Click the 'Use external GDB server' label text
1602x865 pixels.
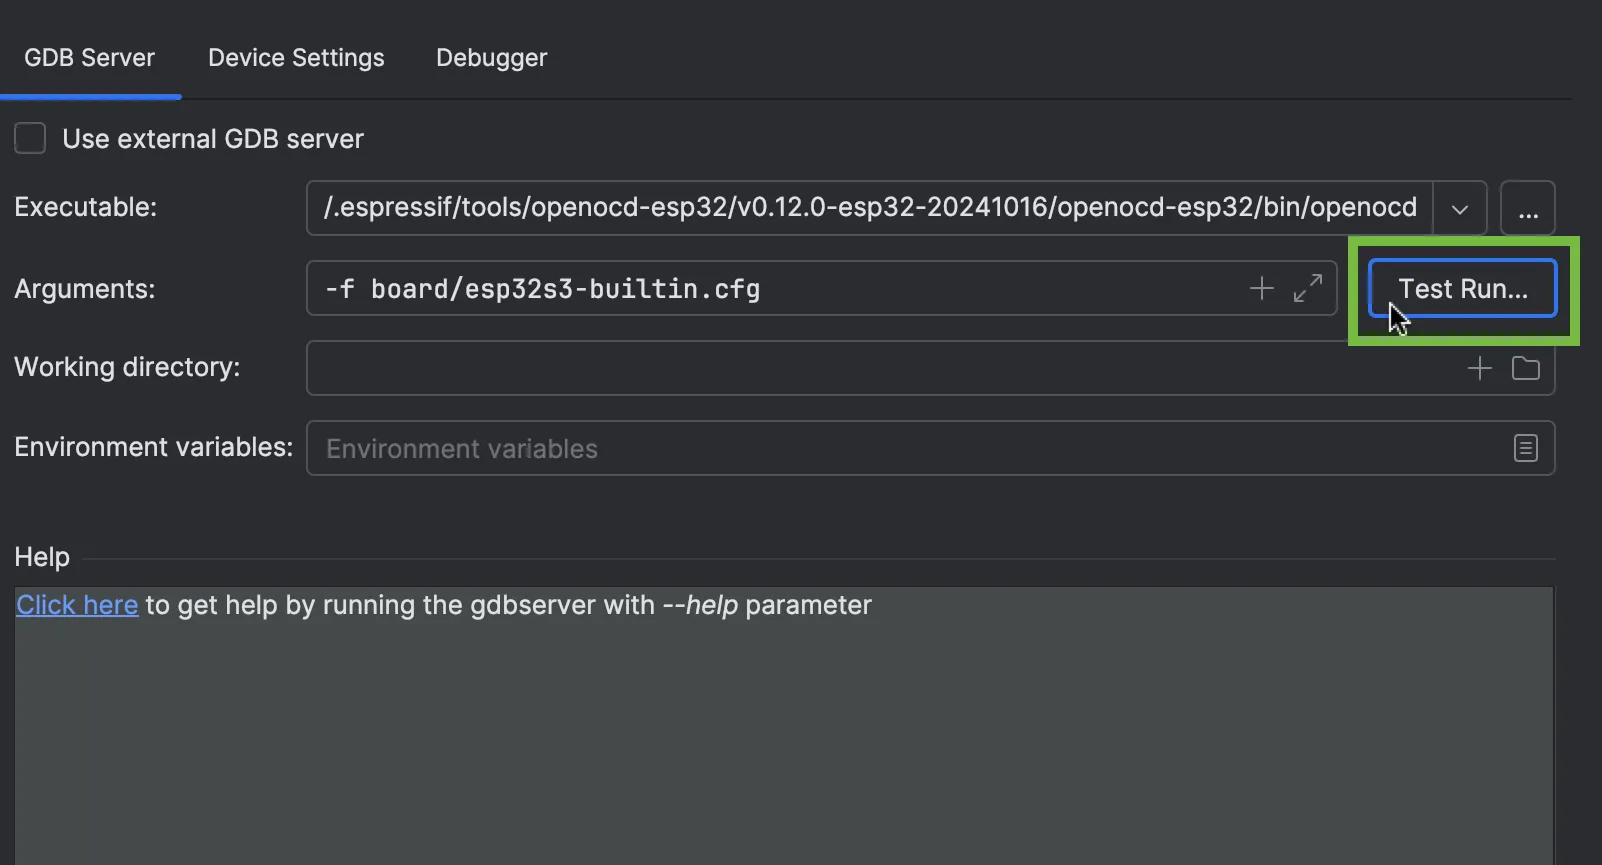click(213, 139)
